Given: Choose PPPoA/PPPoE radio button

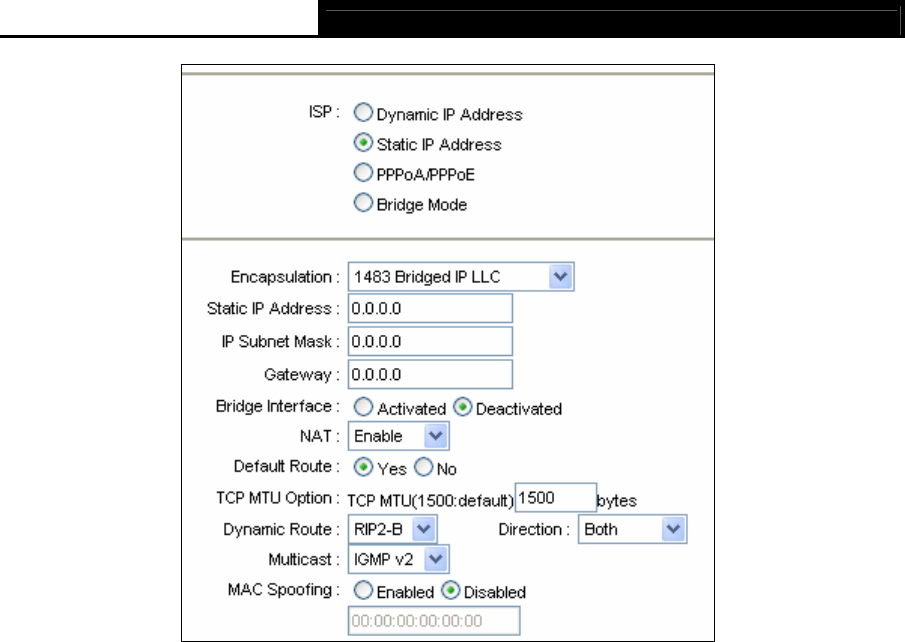Looking at the screenshot, I should click(x=363, y=172).
